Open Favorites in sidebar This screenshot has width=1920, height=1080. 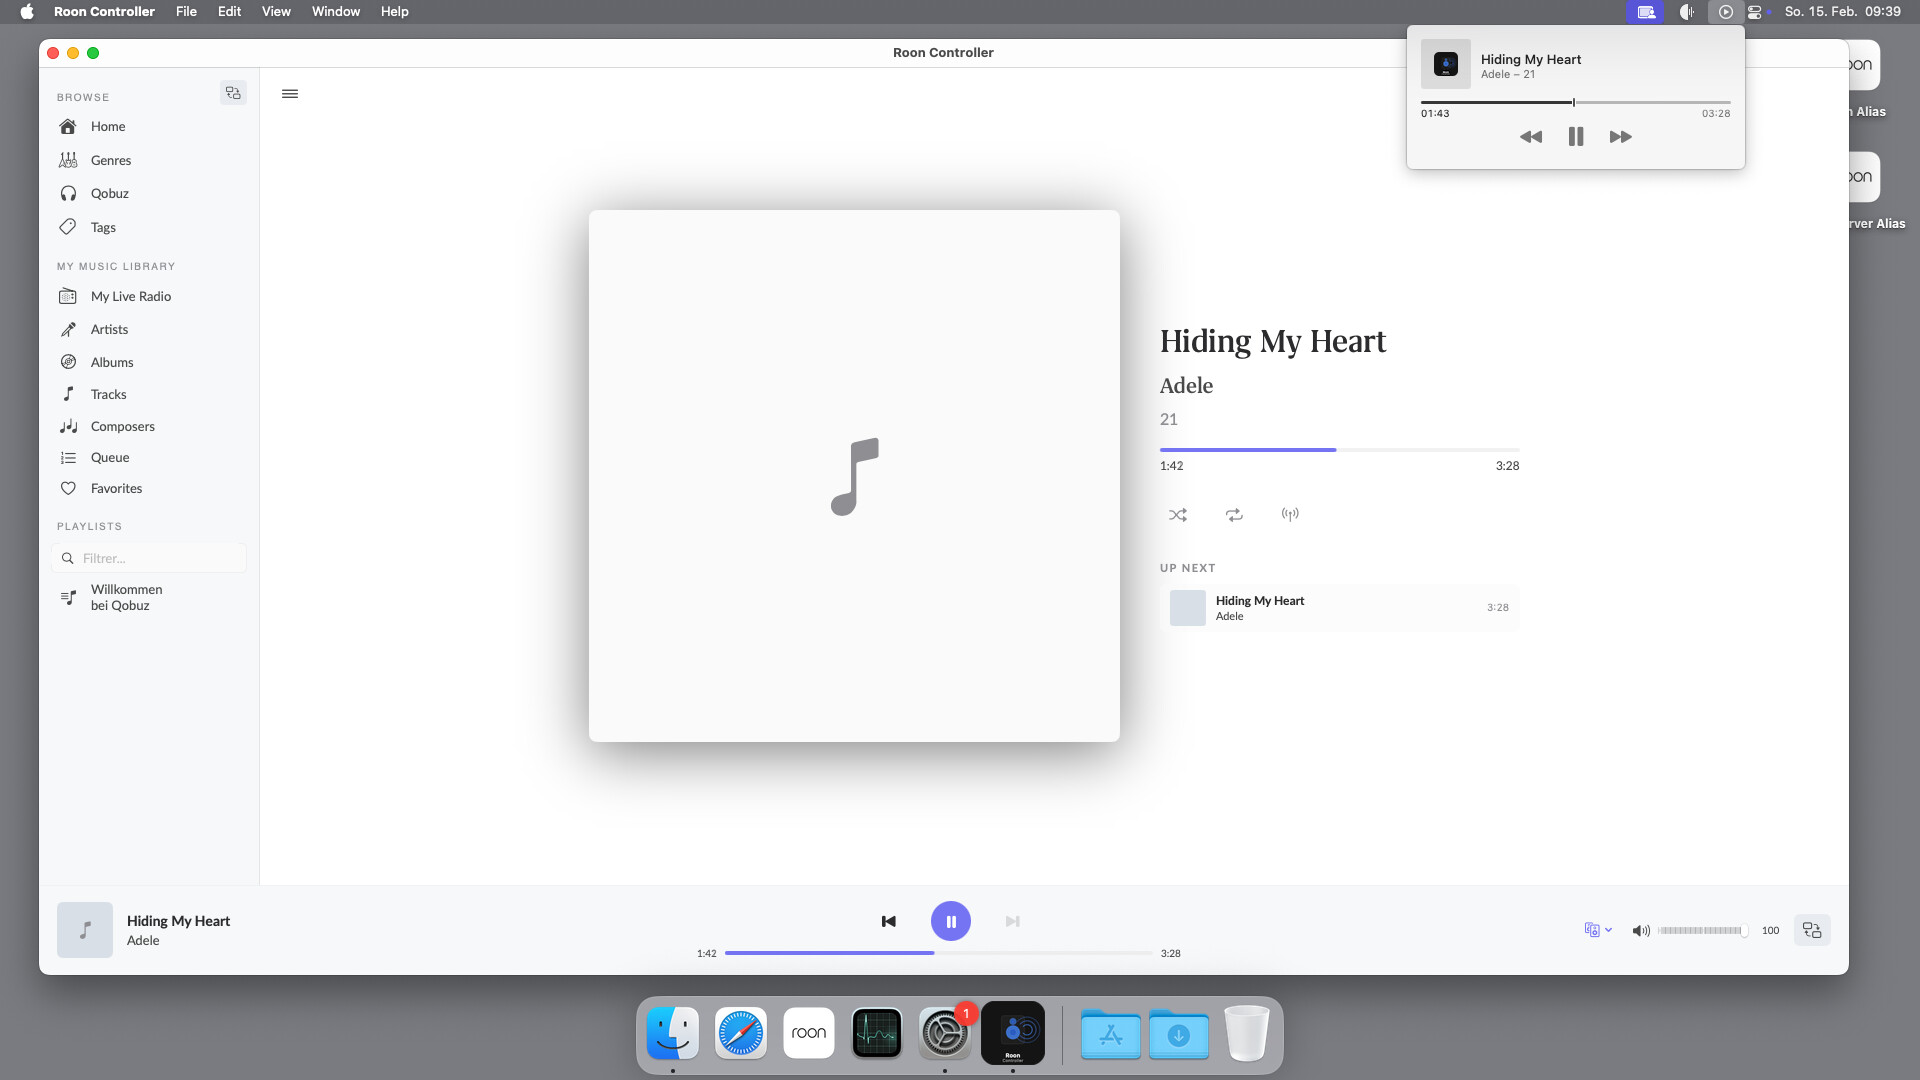(x=116, y=489)
